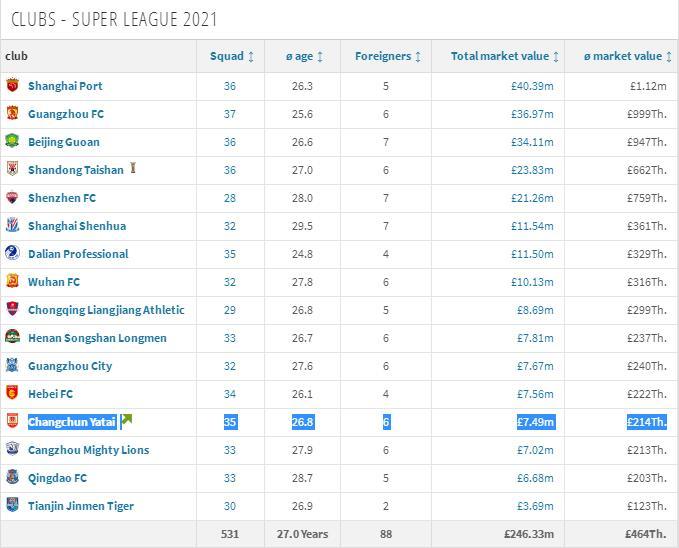This screenshot has width=679, height=548.
Task: Click the Henan Songshan Longmen crest
Action: pyautogui.click(x=12, y=337)
